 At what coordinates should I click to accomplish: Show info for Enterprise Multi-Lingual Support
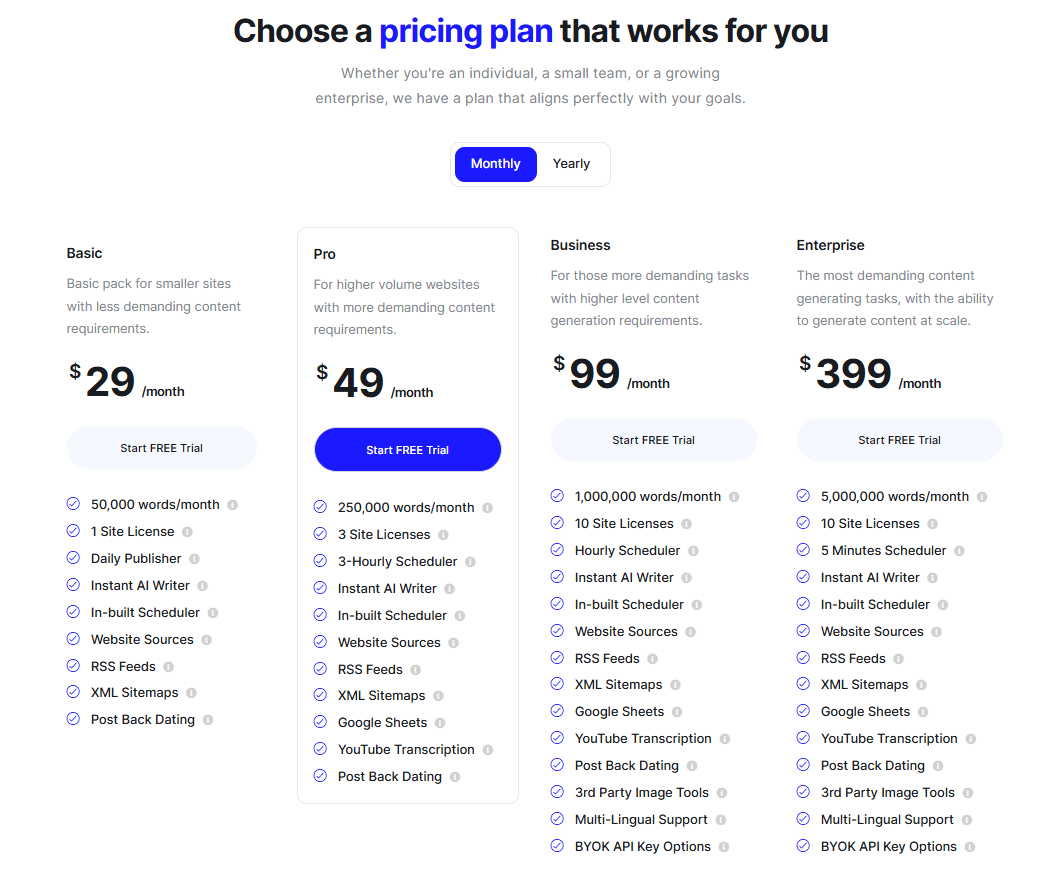tap(967, 820)
